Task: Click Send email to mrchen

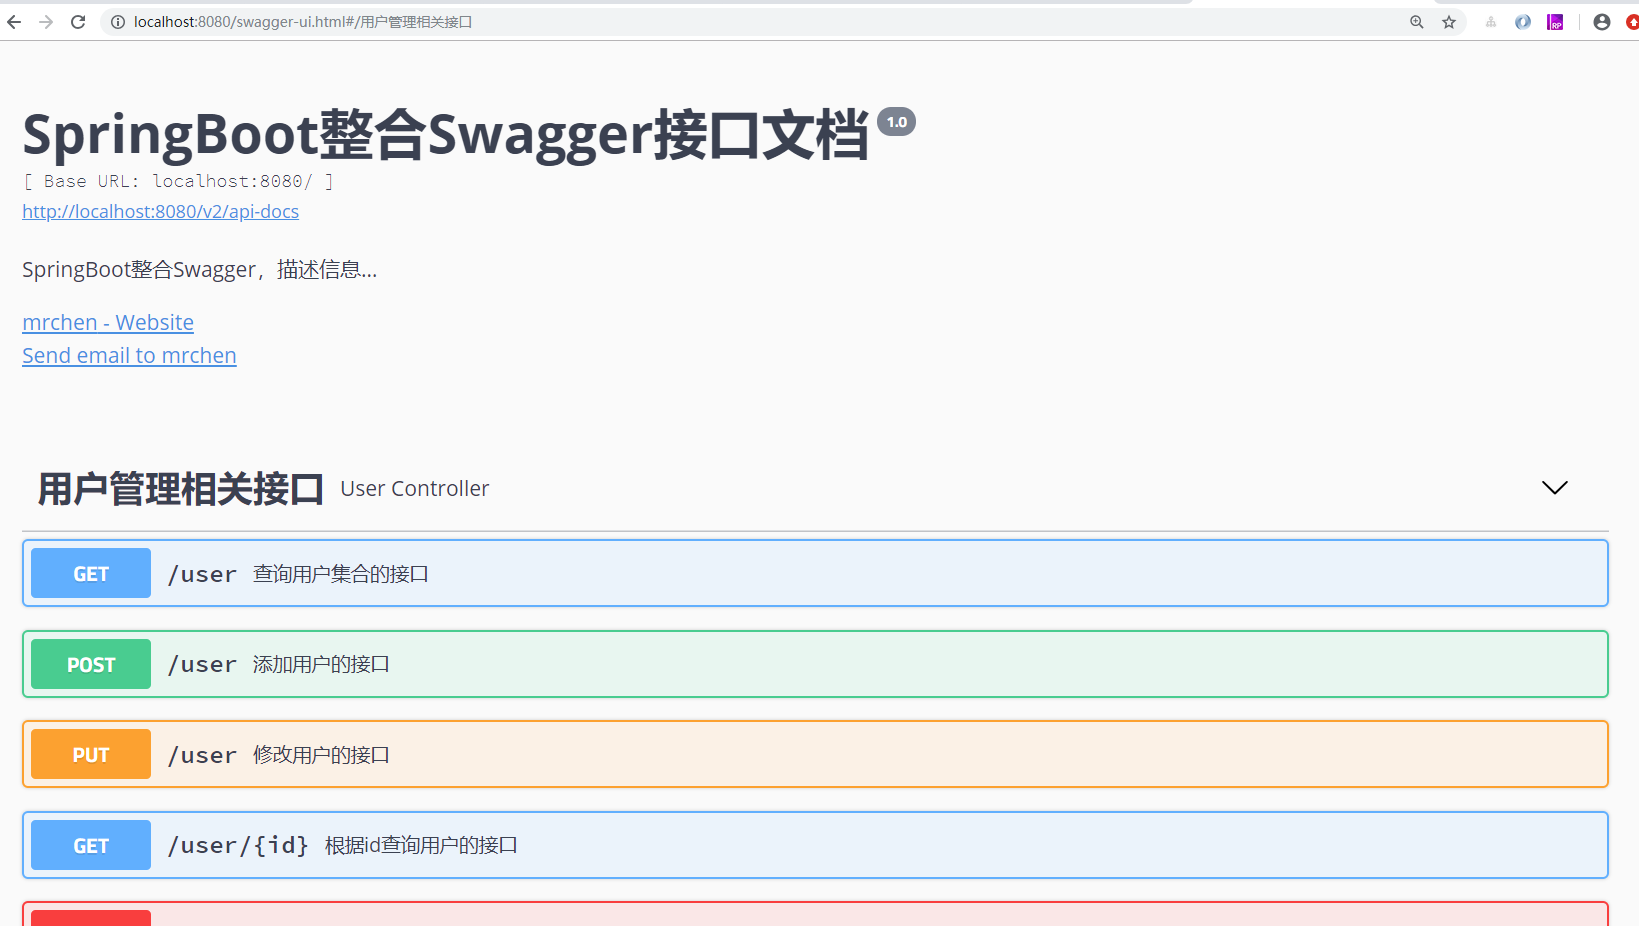Action: 129,356
